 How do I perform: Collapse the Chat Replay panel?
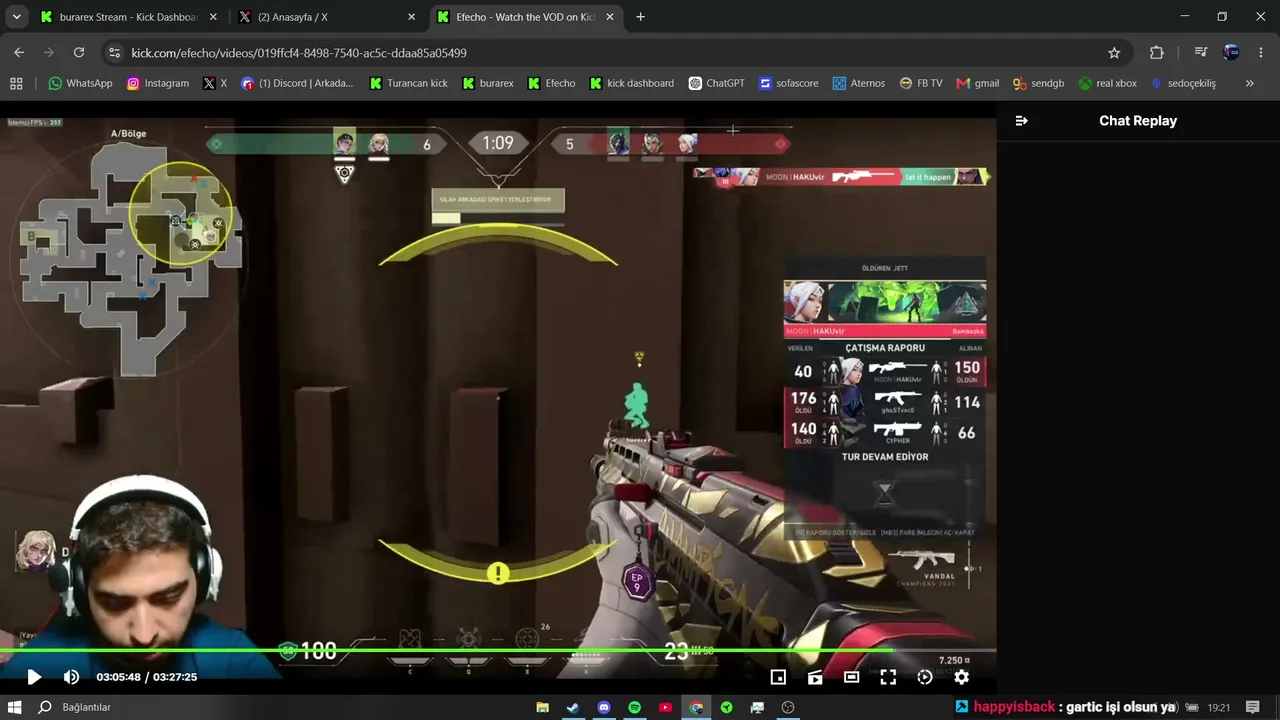1021,121
